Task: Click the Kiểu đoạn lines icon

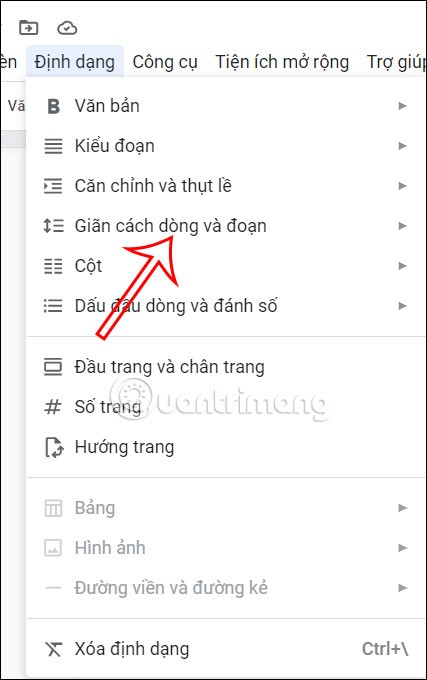Action: tap(53, 146)
